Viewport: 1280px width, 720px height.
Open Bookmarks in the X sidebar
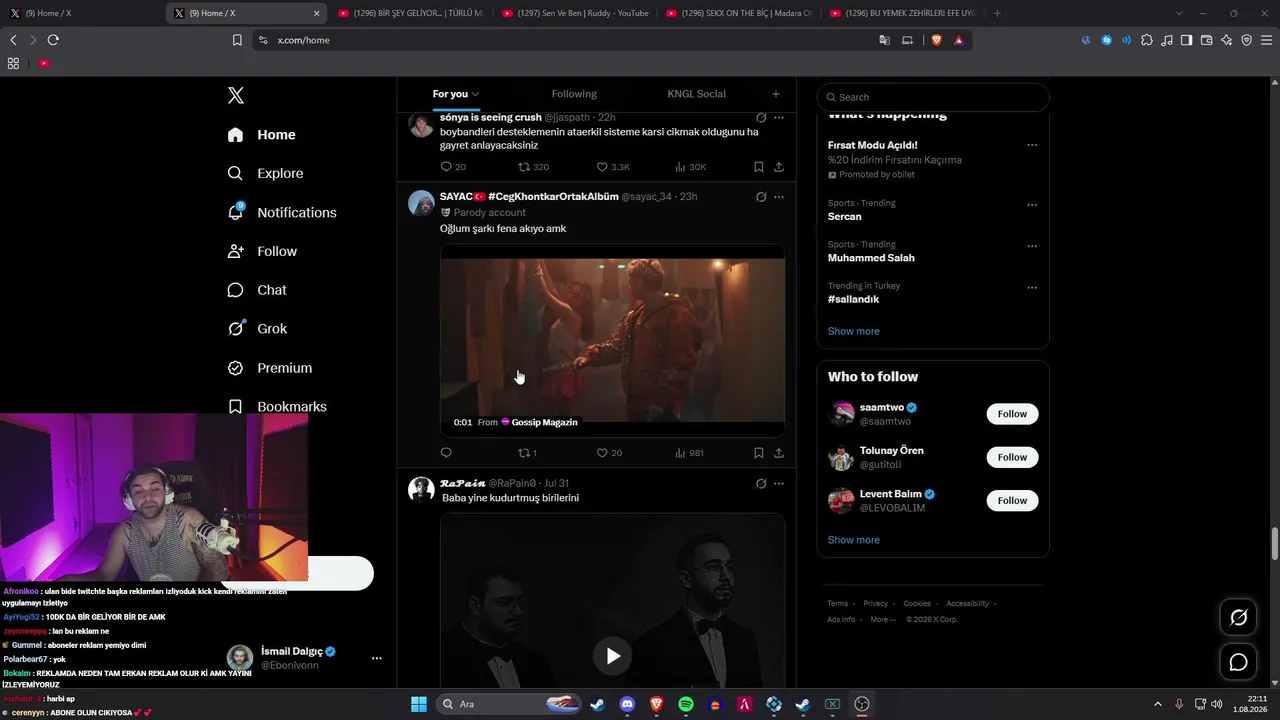point(277,407)
